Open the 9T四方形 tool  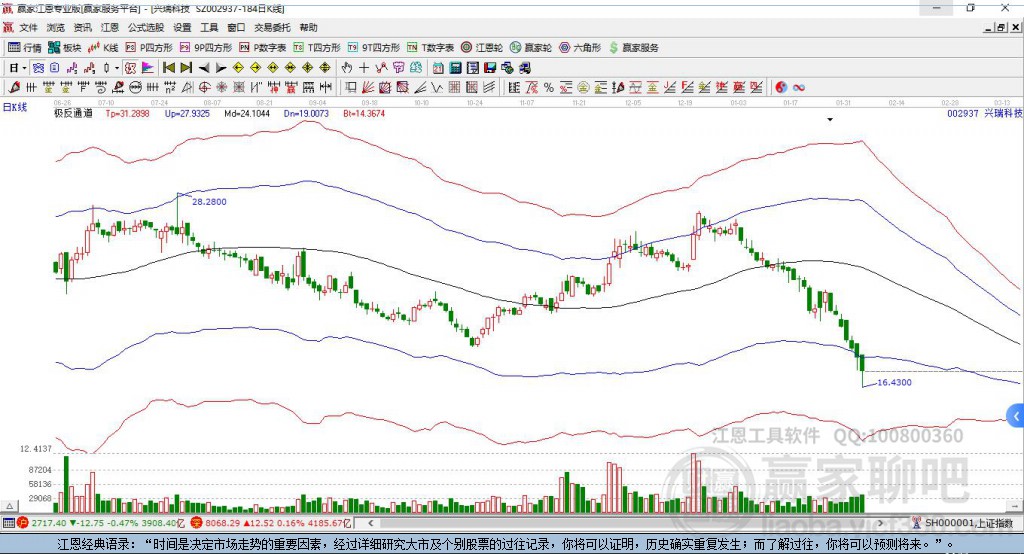[x=374, y=48]
